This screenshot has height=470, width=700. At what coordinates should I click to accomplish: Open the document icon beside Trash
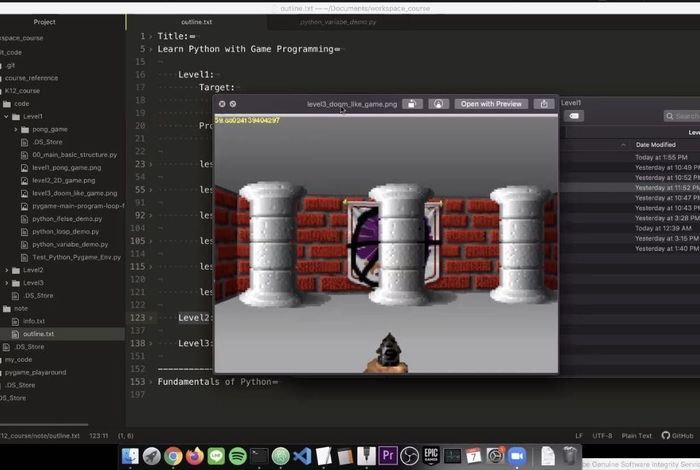(x=548, y=456)
